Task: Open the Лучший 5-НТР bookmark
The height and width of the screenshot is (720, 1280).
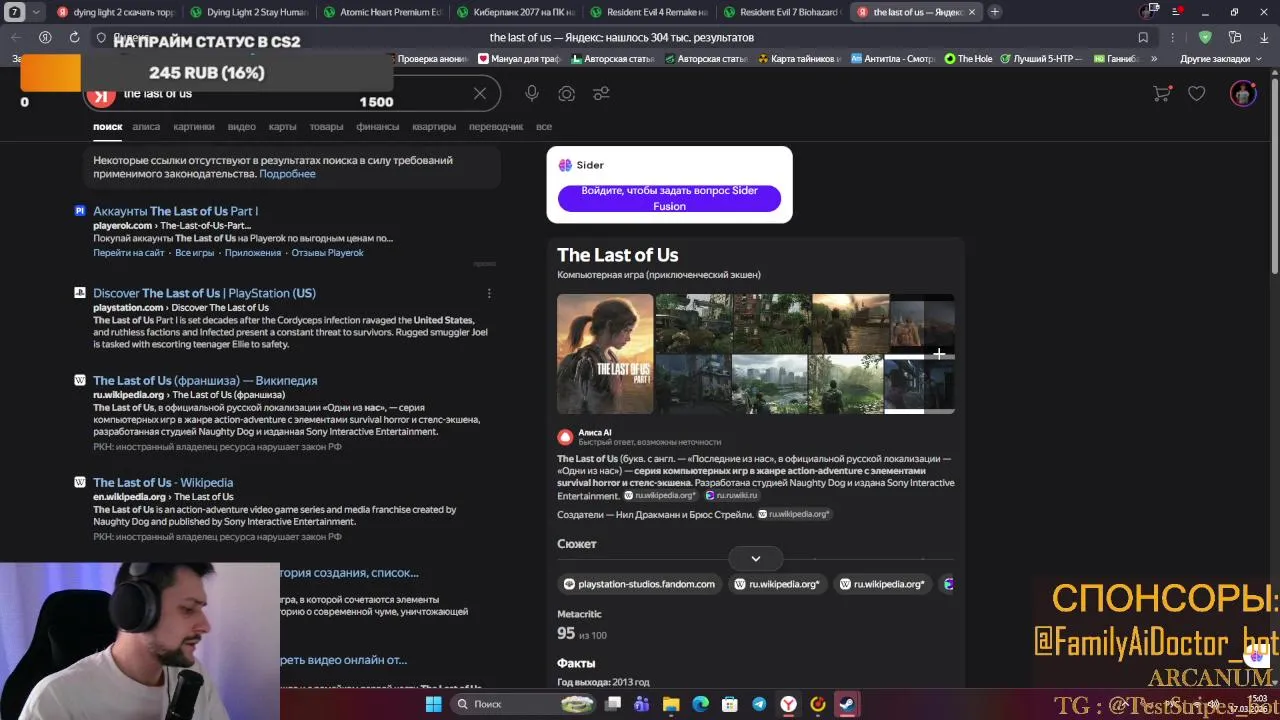Action: point(1041,59)
